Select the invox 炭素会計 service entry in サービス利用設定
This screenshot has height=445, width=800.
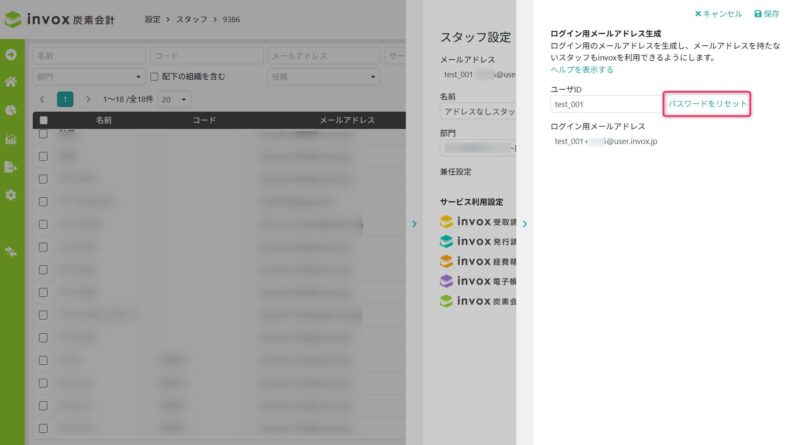[x=478, y=301]
